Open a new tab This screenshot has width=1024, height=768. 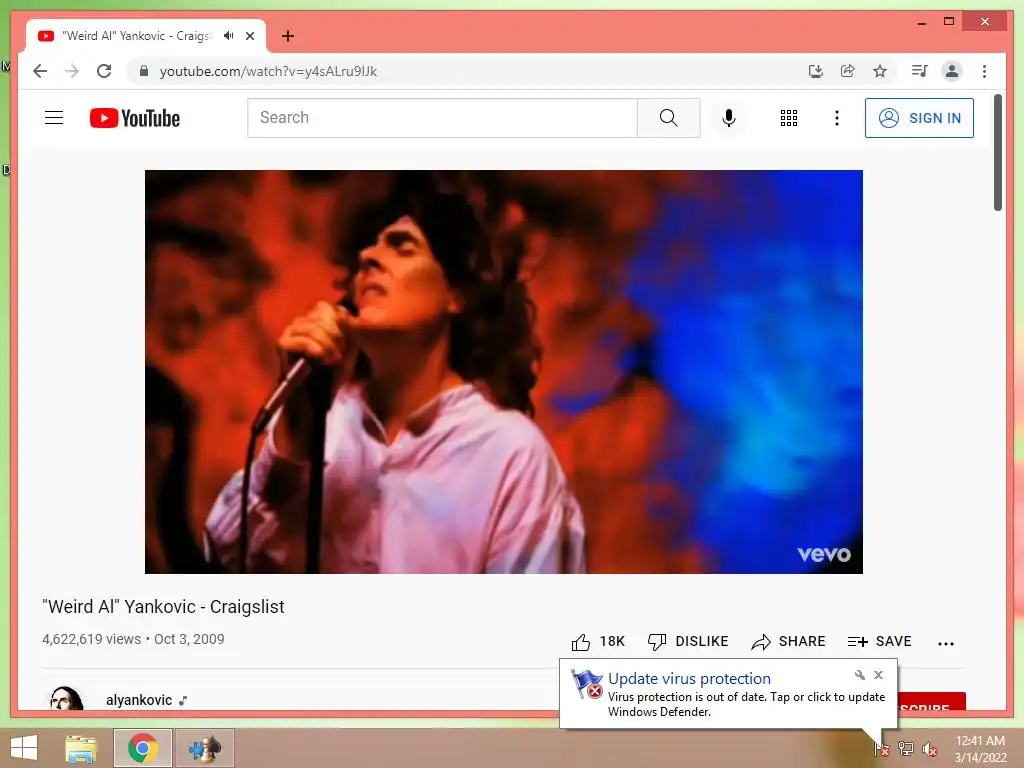click(288, 36)
